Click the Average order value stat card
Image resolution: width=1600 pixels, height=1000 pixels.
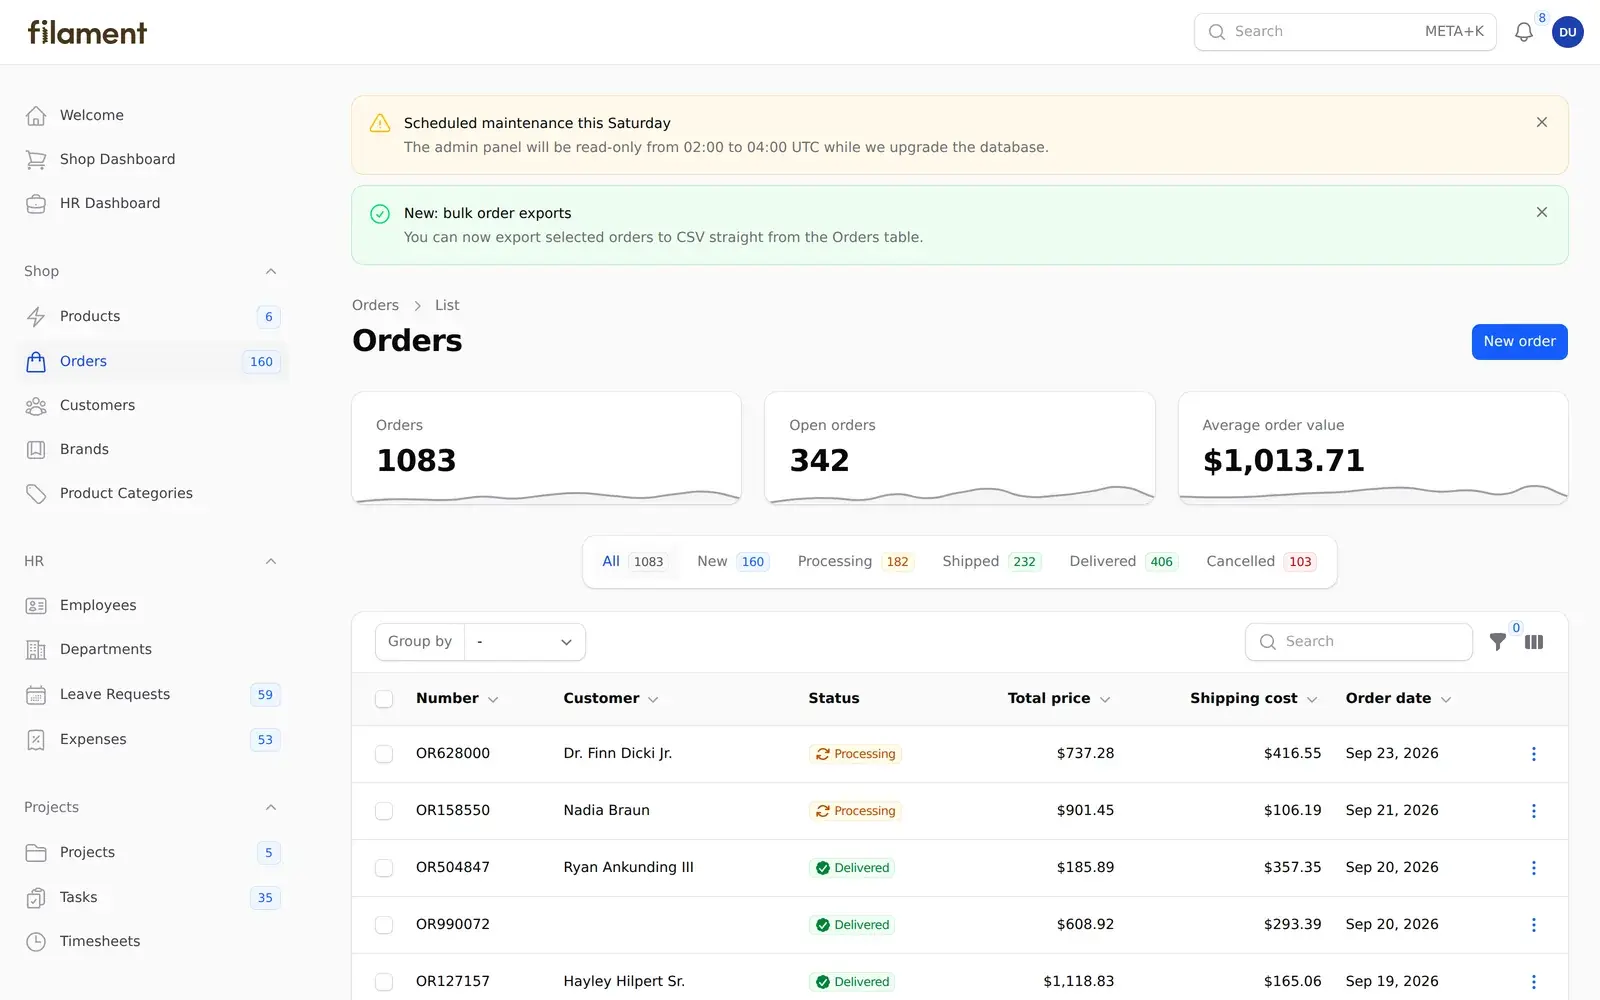coord(1373,448)
